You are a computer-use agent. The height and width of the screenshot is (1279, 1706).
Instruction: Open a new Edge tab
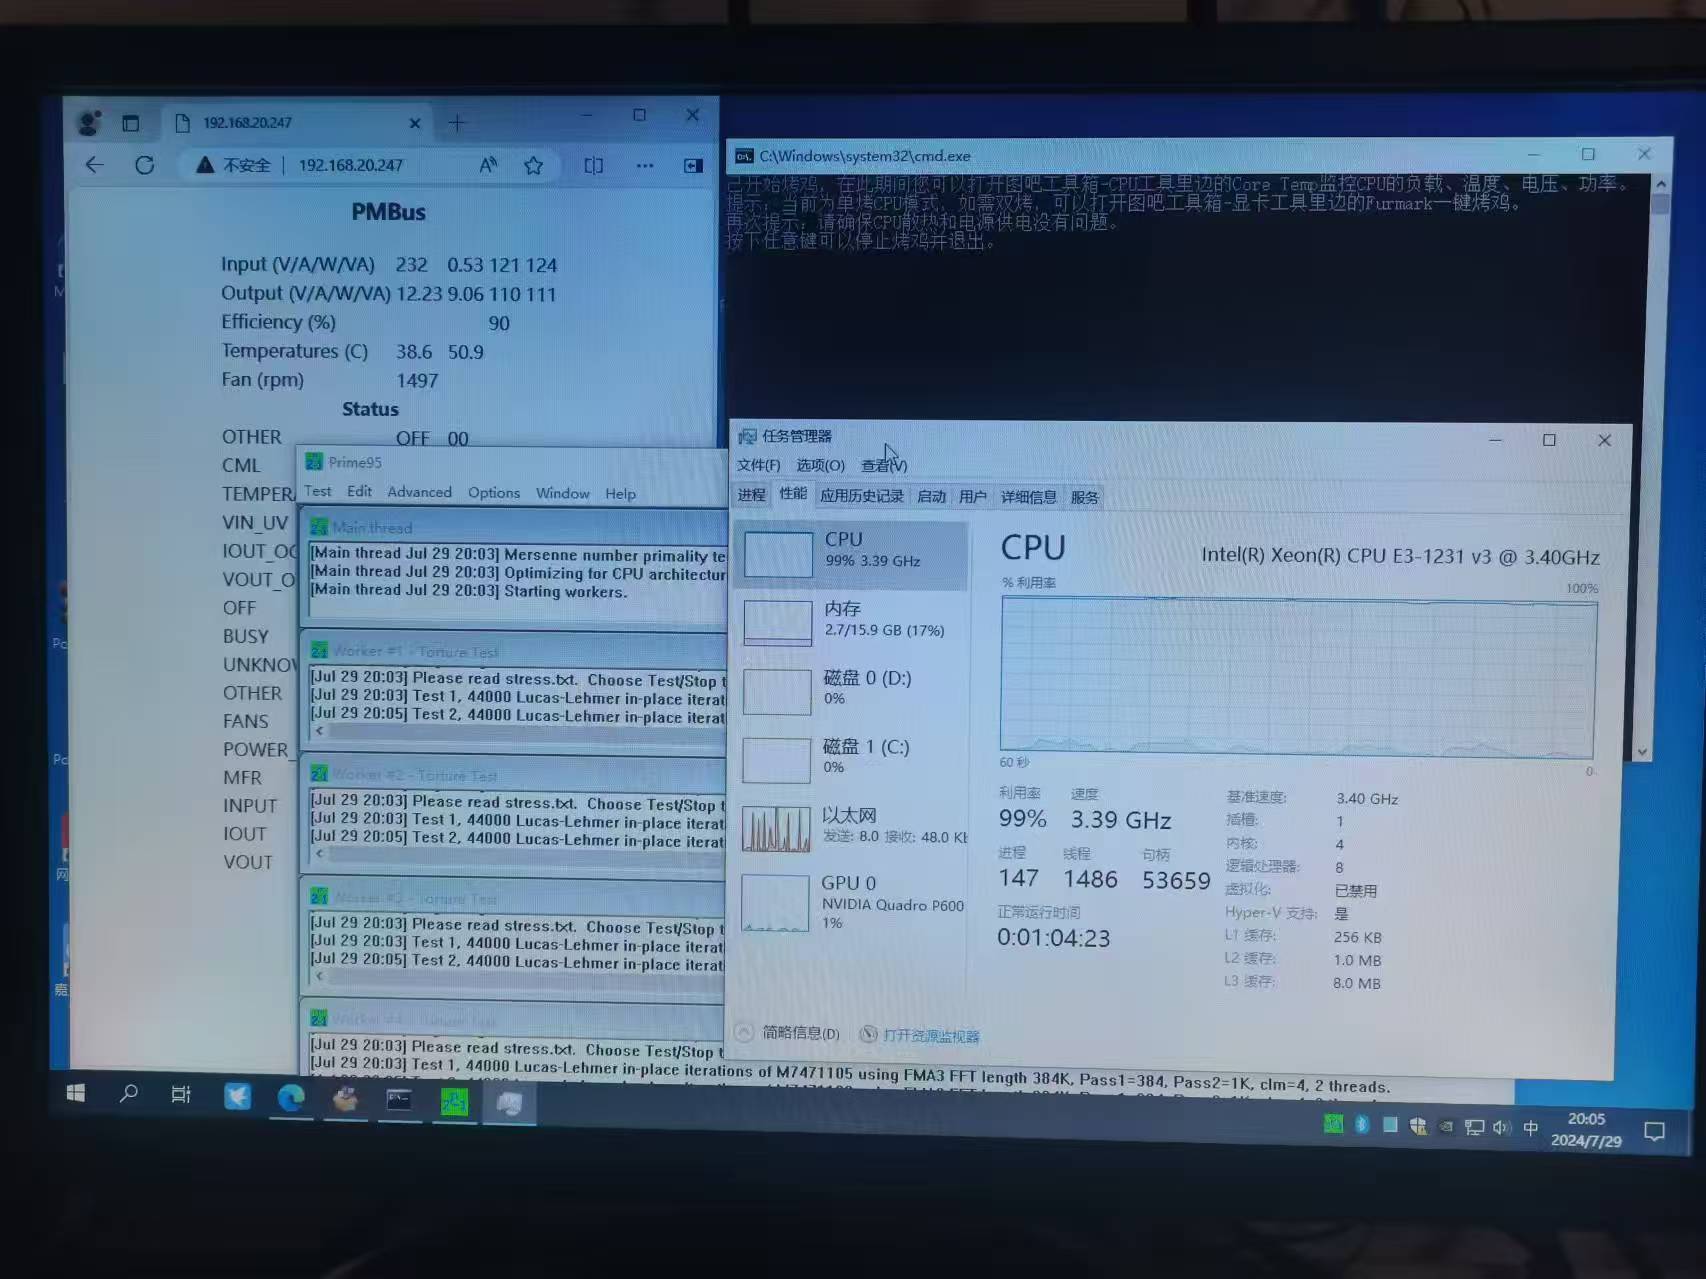457,123
